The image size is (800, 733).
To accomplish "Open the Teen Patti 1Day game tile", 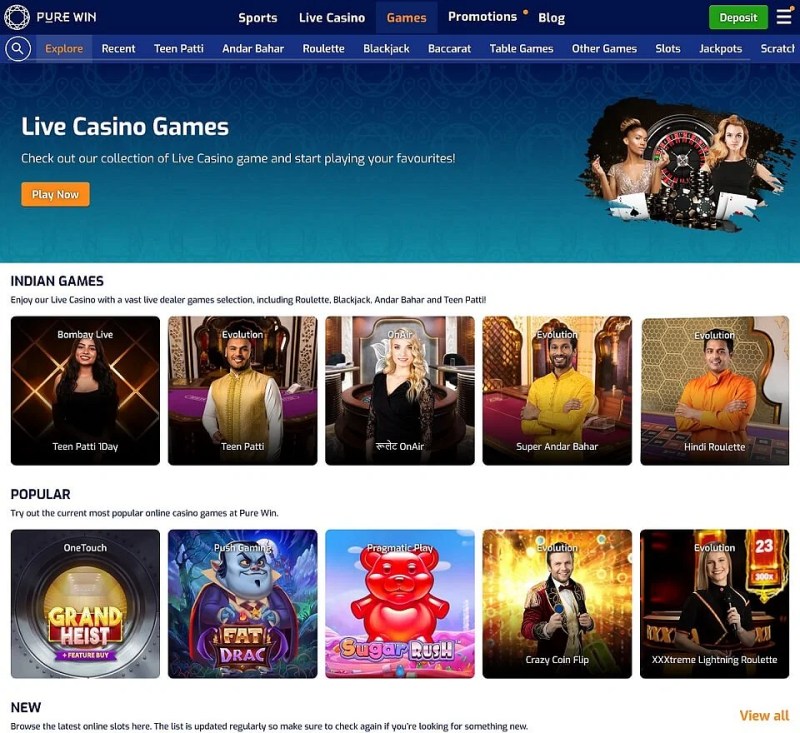I will (x=85, y=390).
